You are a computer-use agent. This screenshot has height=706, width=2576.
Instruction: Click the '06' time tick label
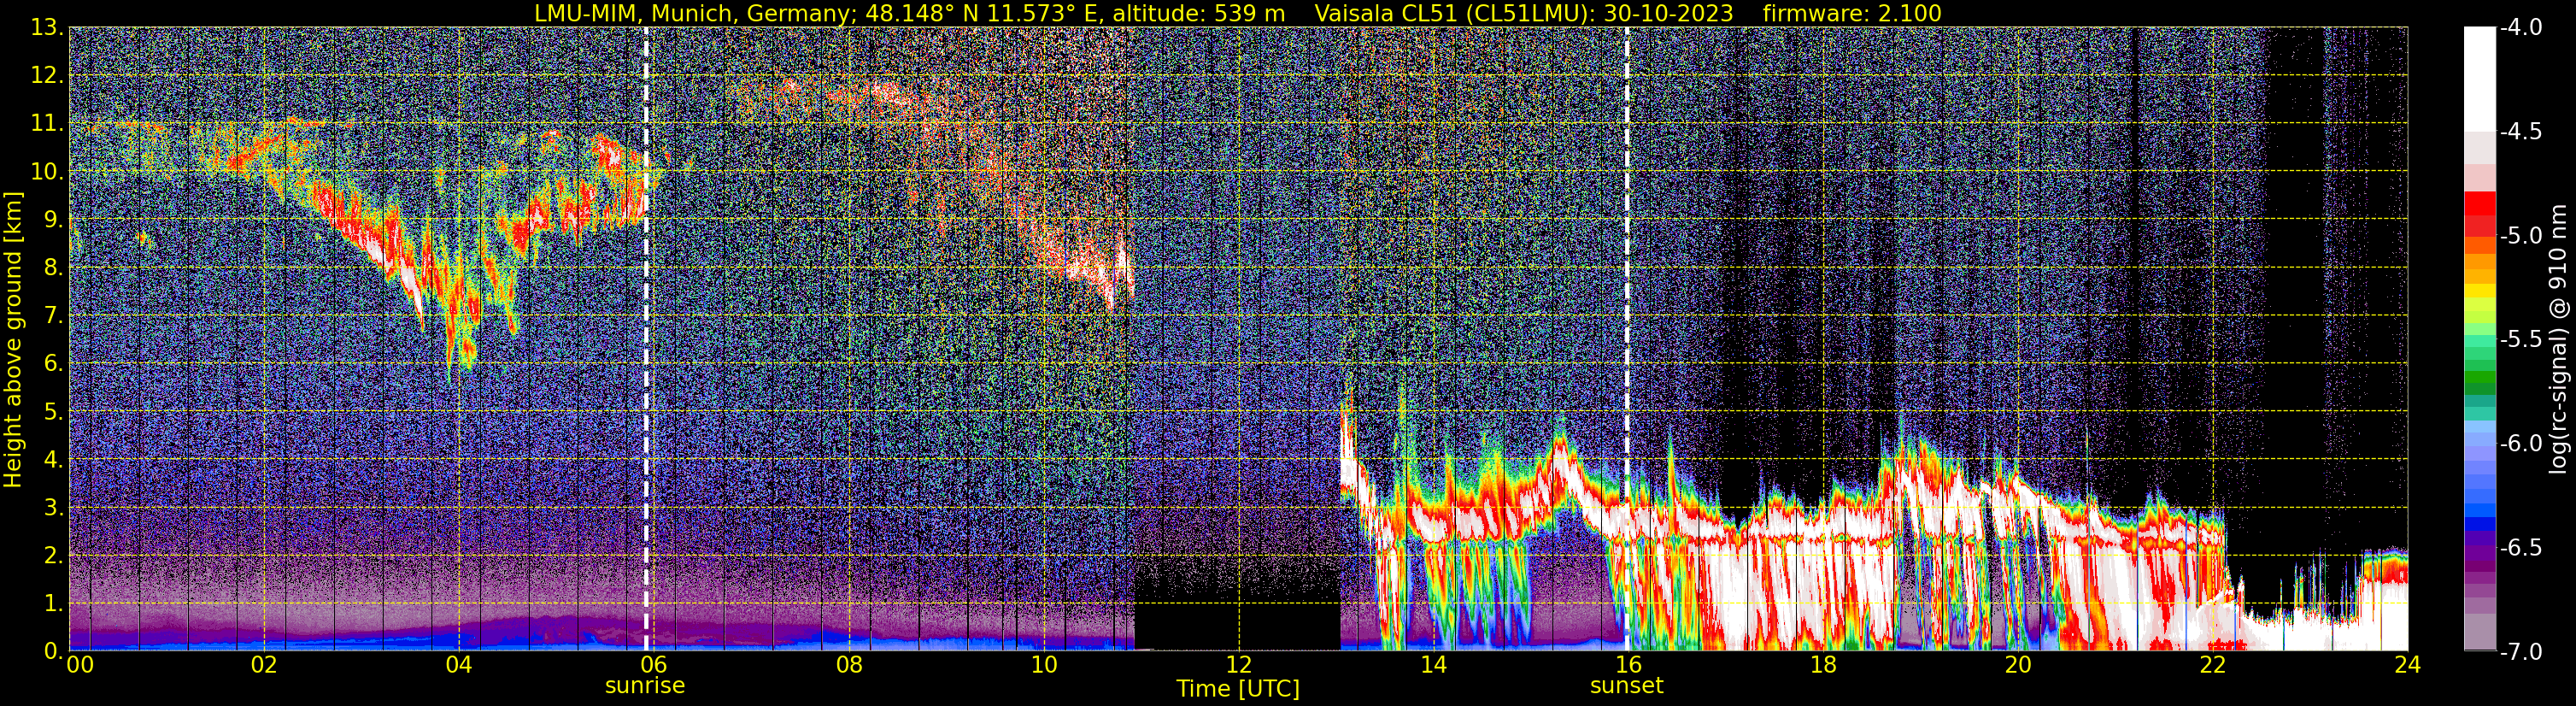(654, 665)
